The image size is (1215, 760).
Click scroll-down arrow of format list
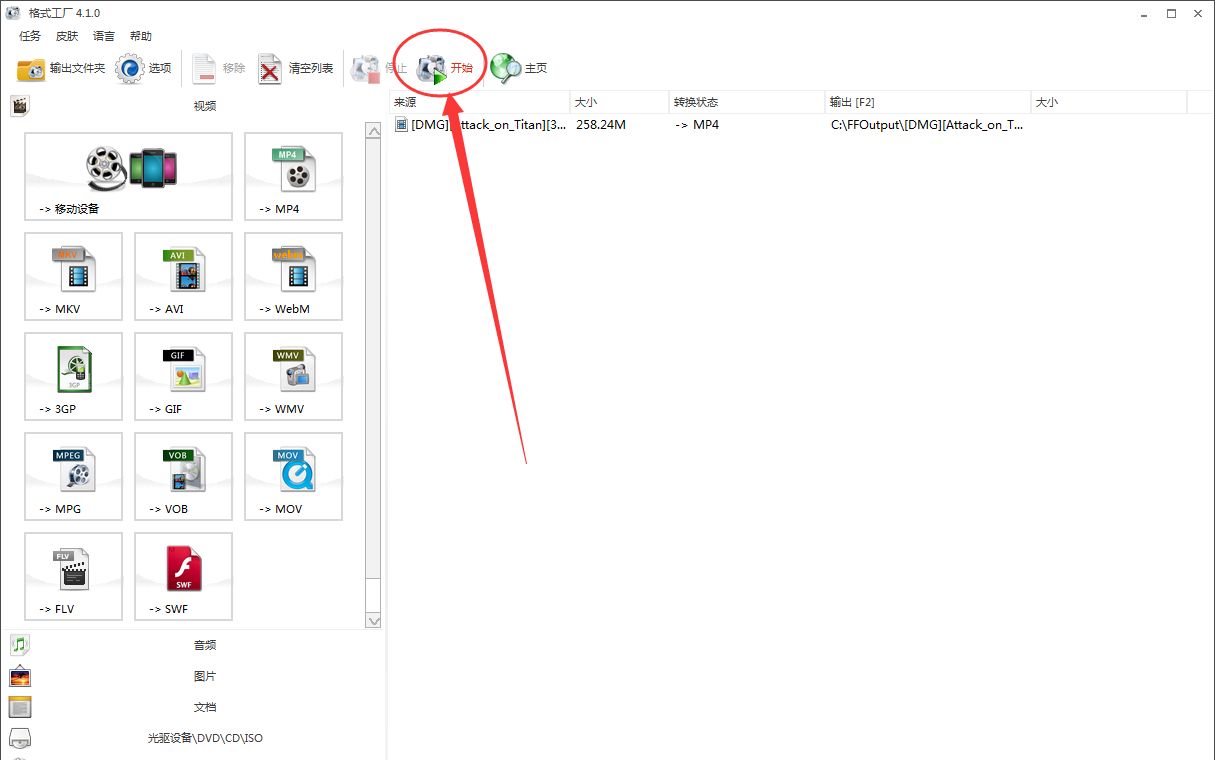coord(373,621)
